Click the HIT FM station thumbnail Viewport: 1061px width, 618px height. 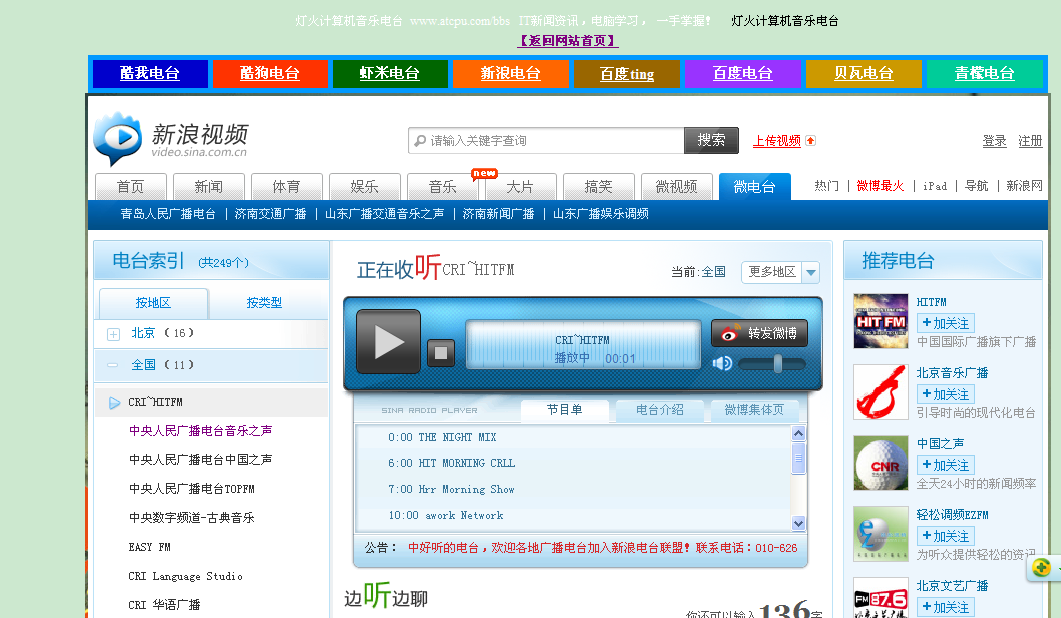880,321
